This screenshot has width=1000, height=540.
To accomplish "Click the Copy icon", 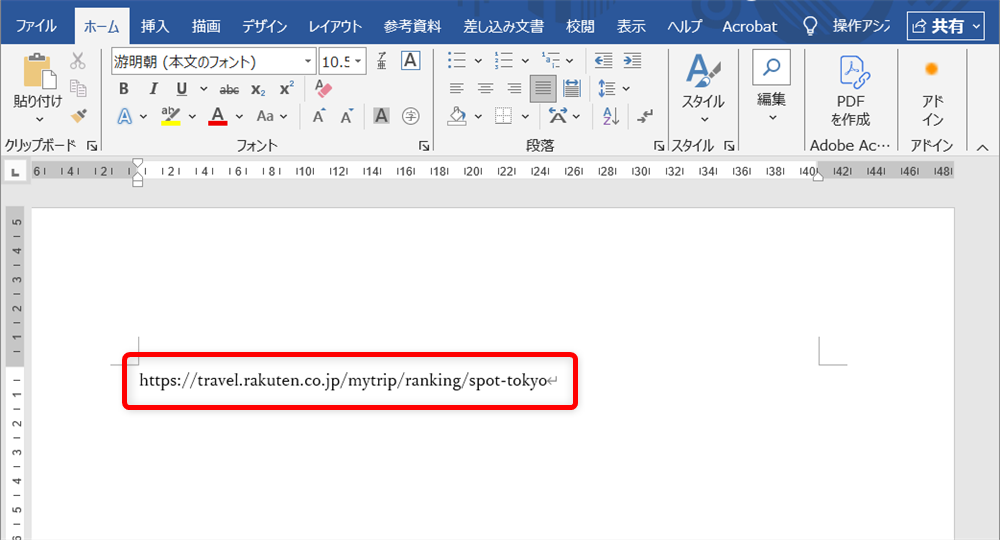I will coord(78,88).
